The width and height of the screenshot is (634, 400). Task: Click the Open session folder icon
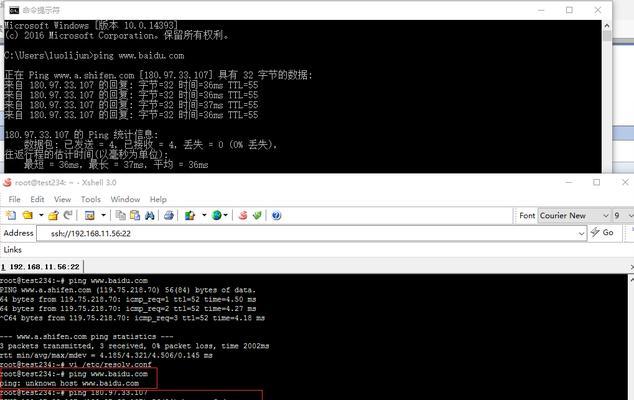point(28,215)
